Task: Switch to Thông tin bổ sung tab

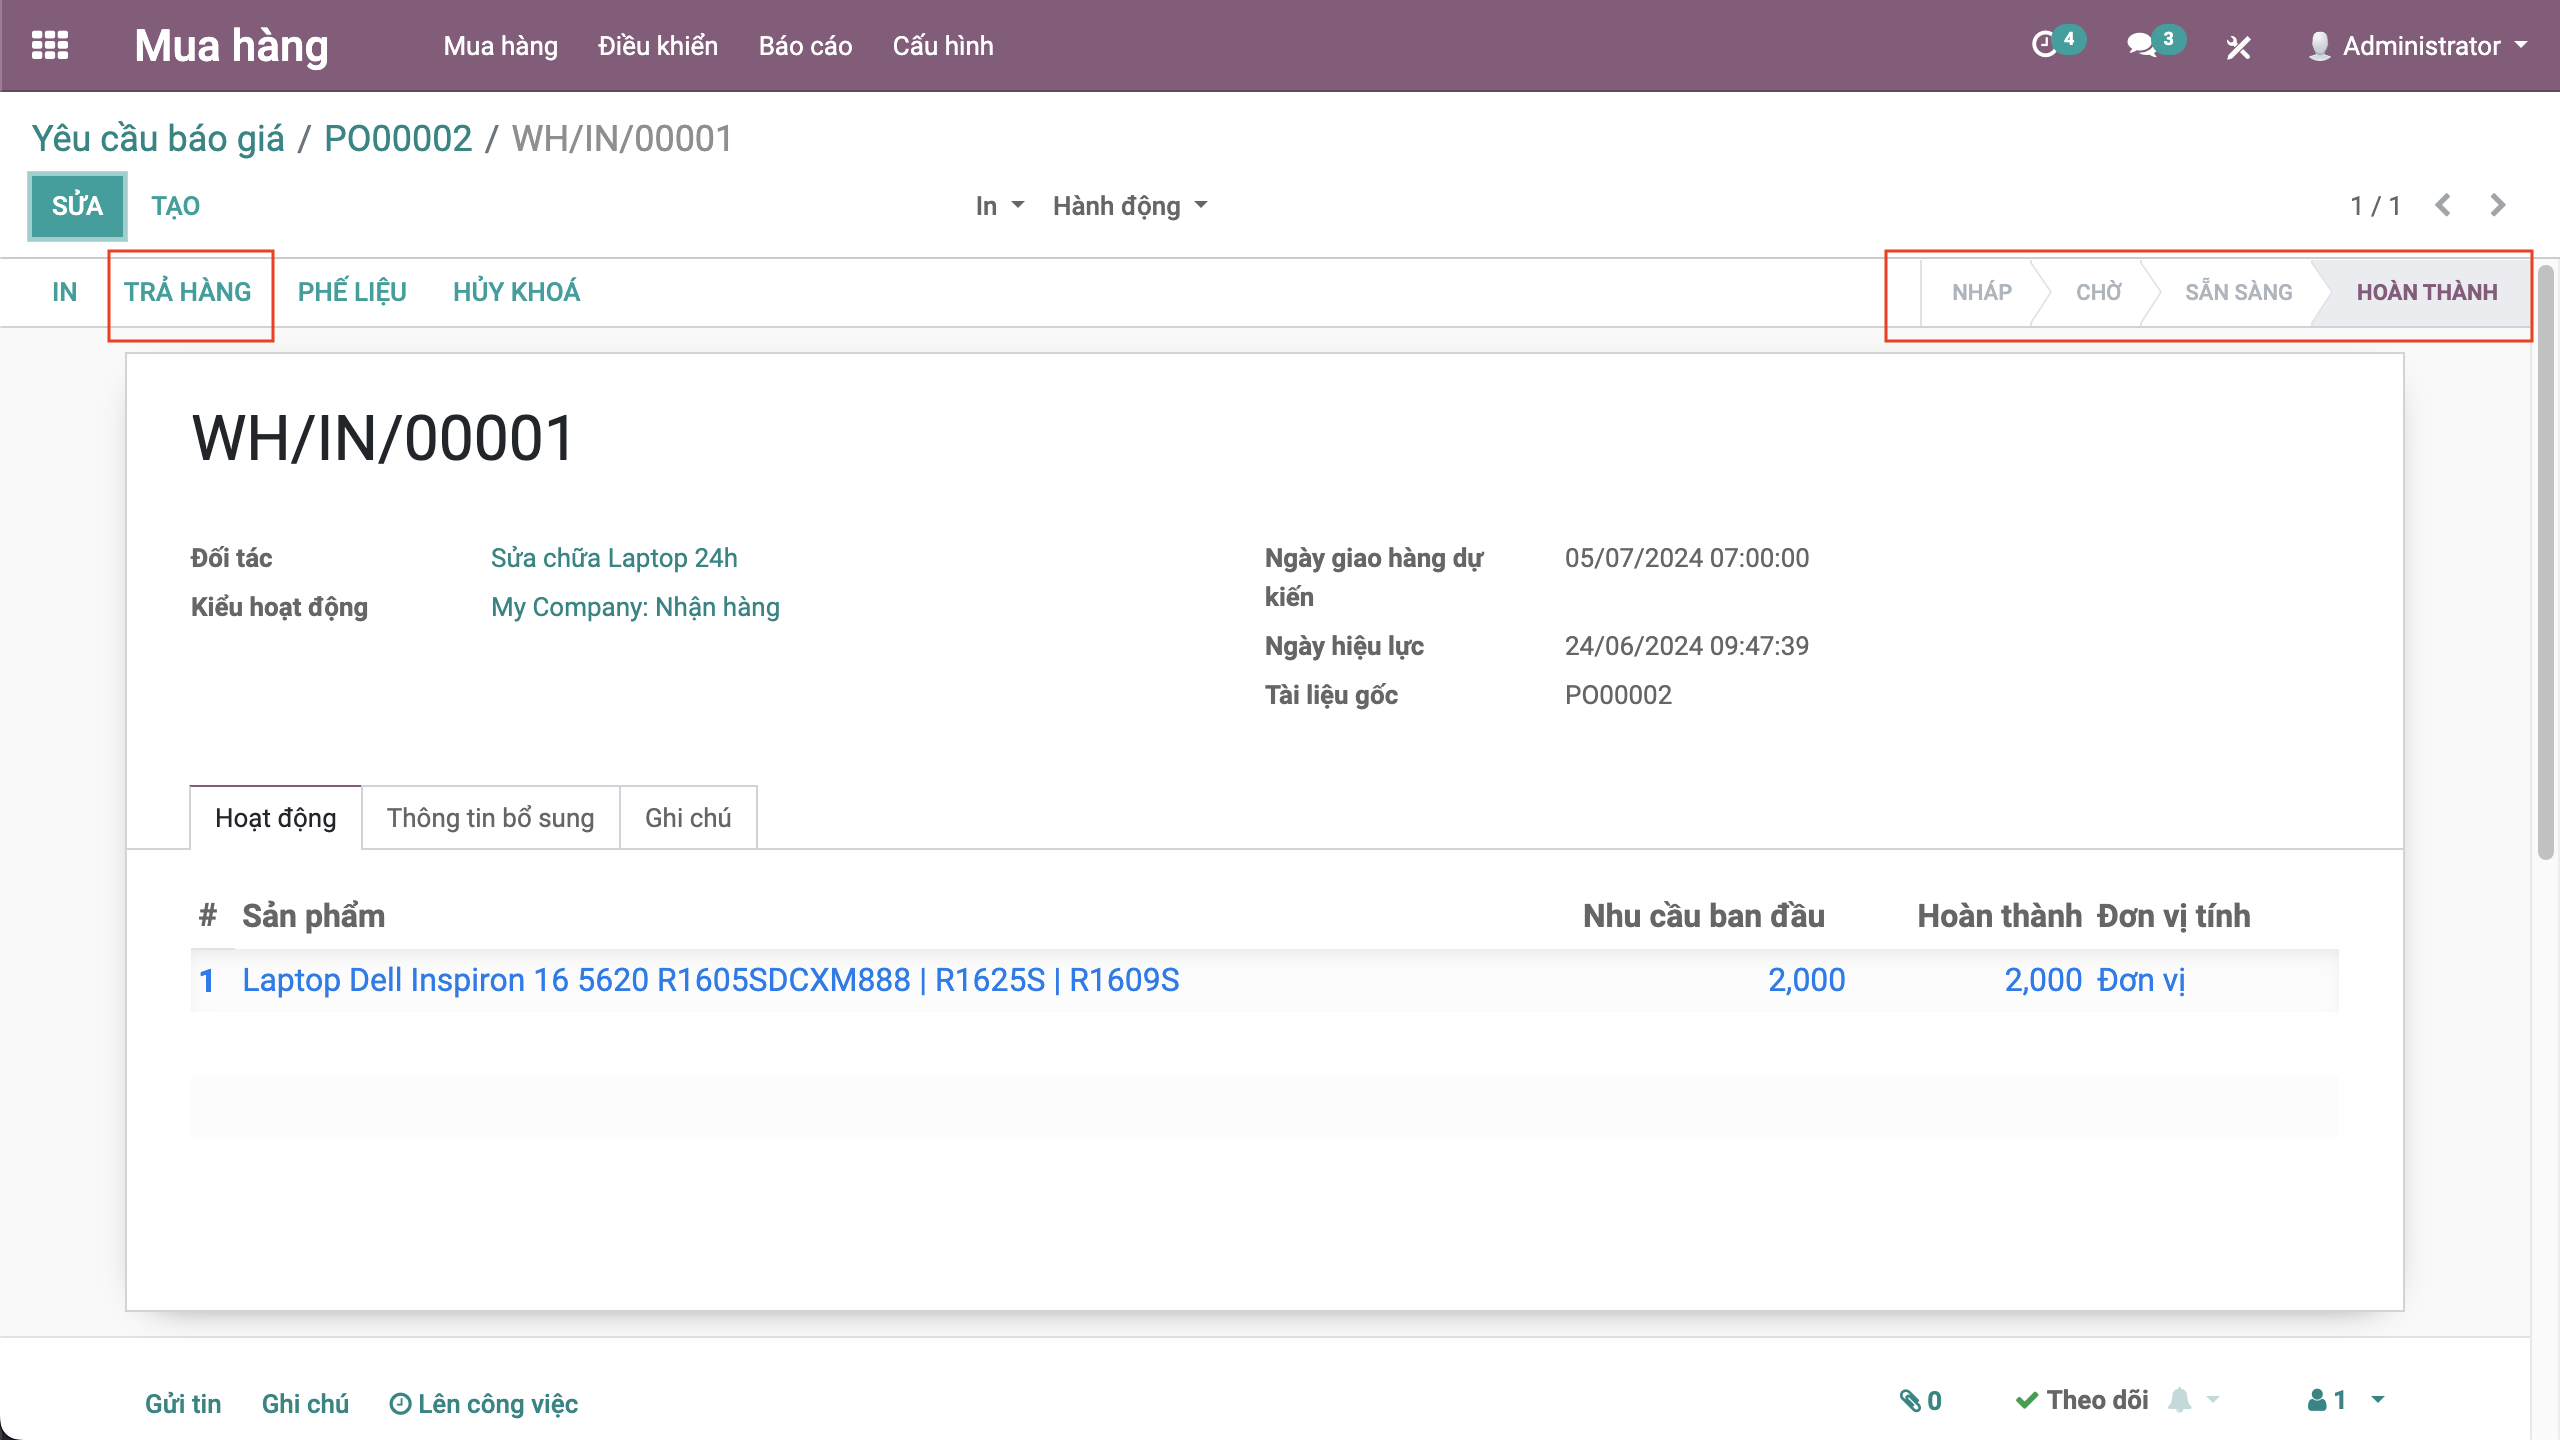Action: pyautogui.click(x=490, y=818)
